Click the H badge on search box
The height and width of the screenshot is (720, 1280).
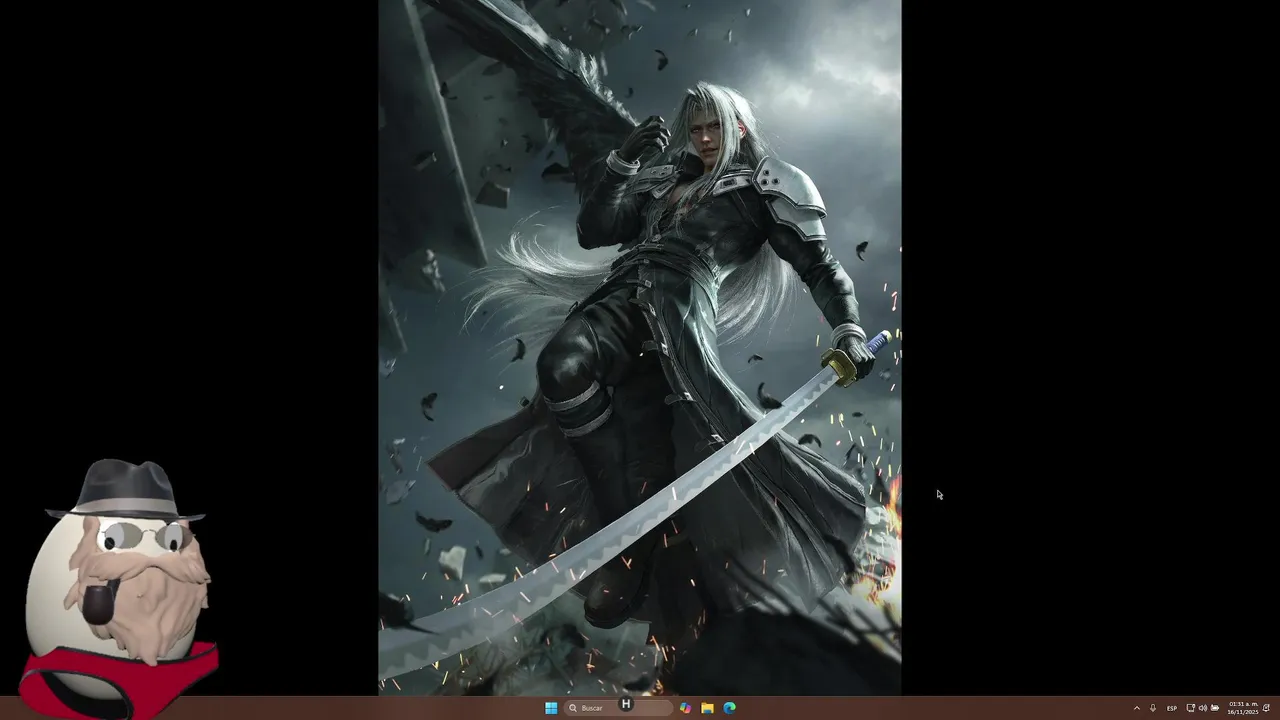pos(626,704)
